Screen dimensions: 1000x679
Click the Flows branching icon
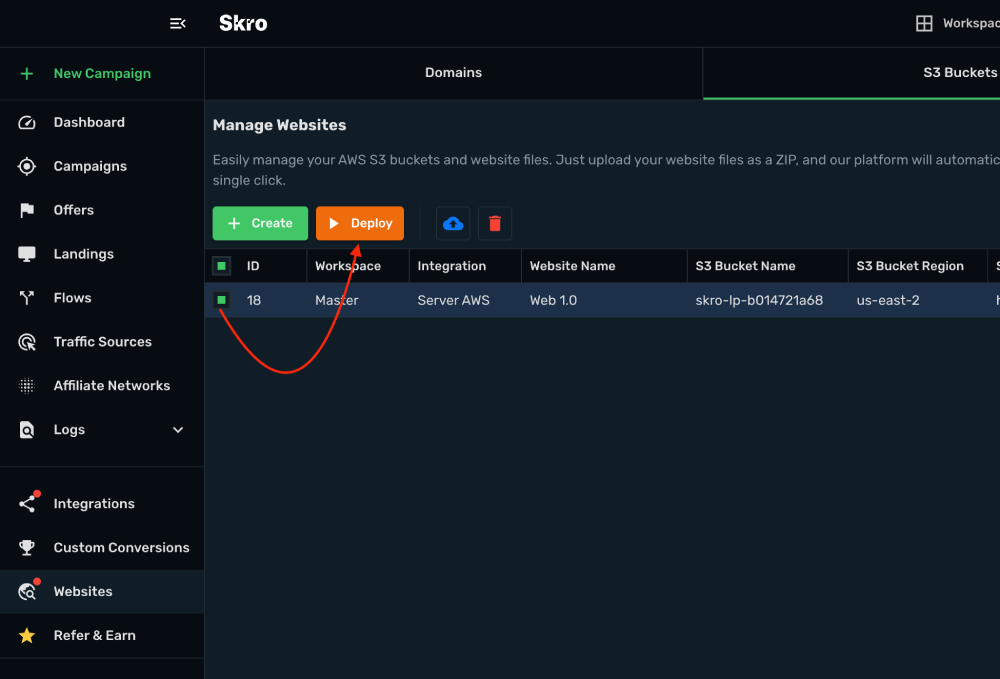pyautogui.click(x=27, y=298)
